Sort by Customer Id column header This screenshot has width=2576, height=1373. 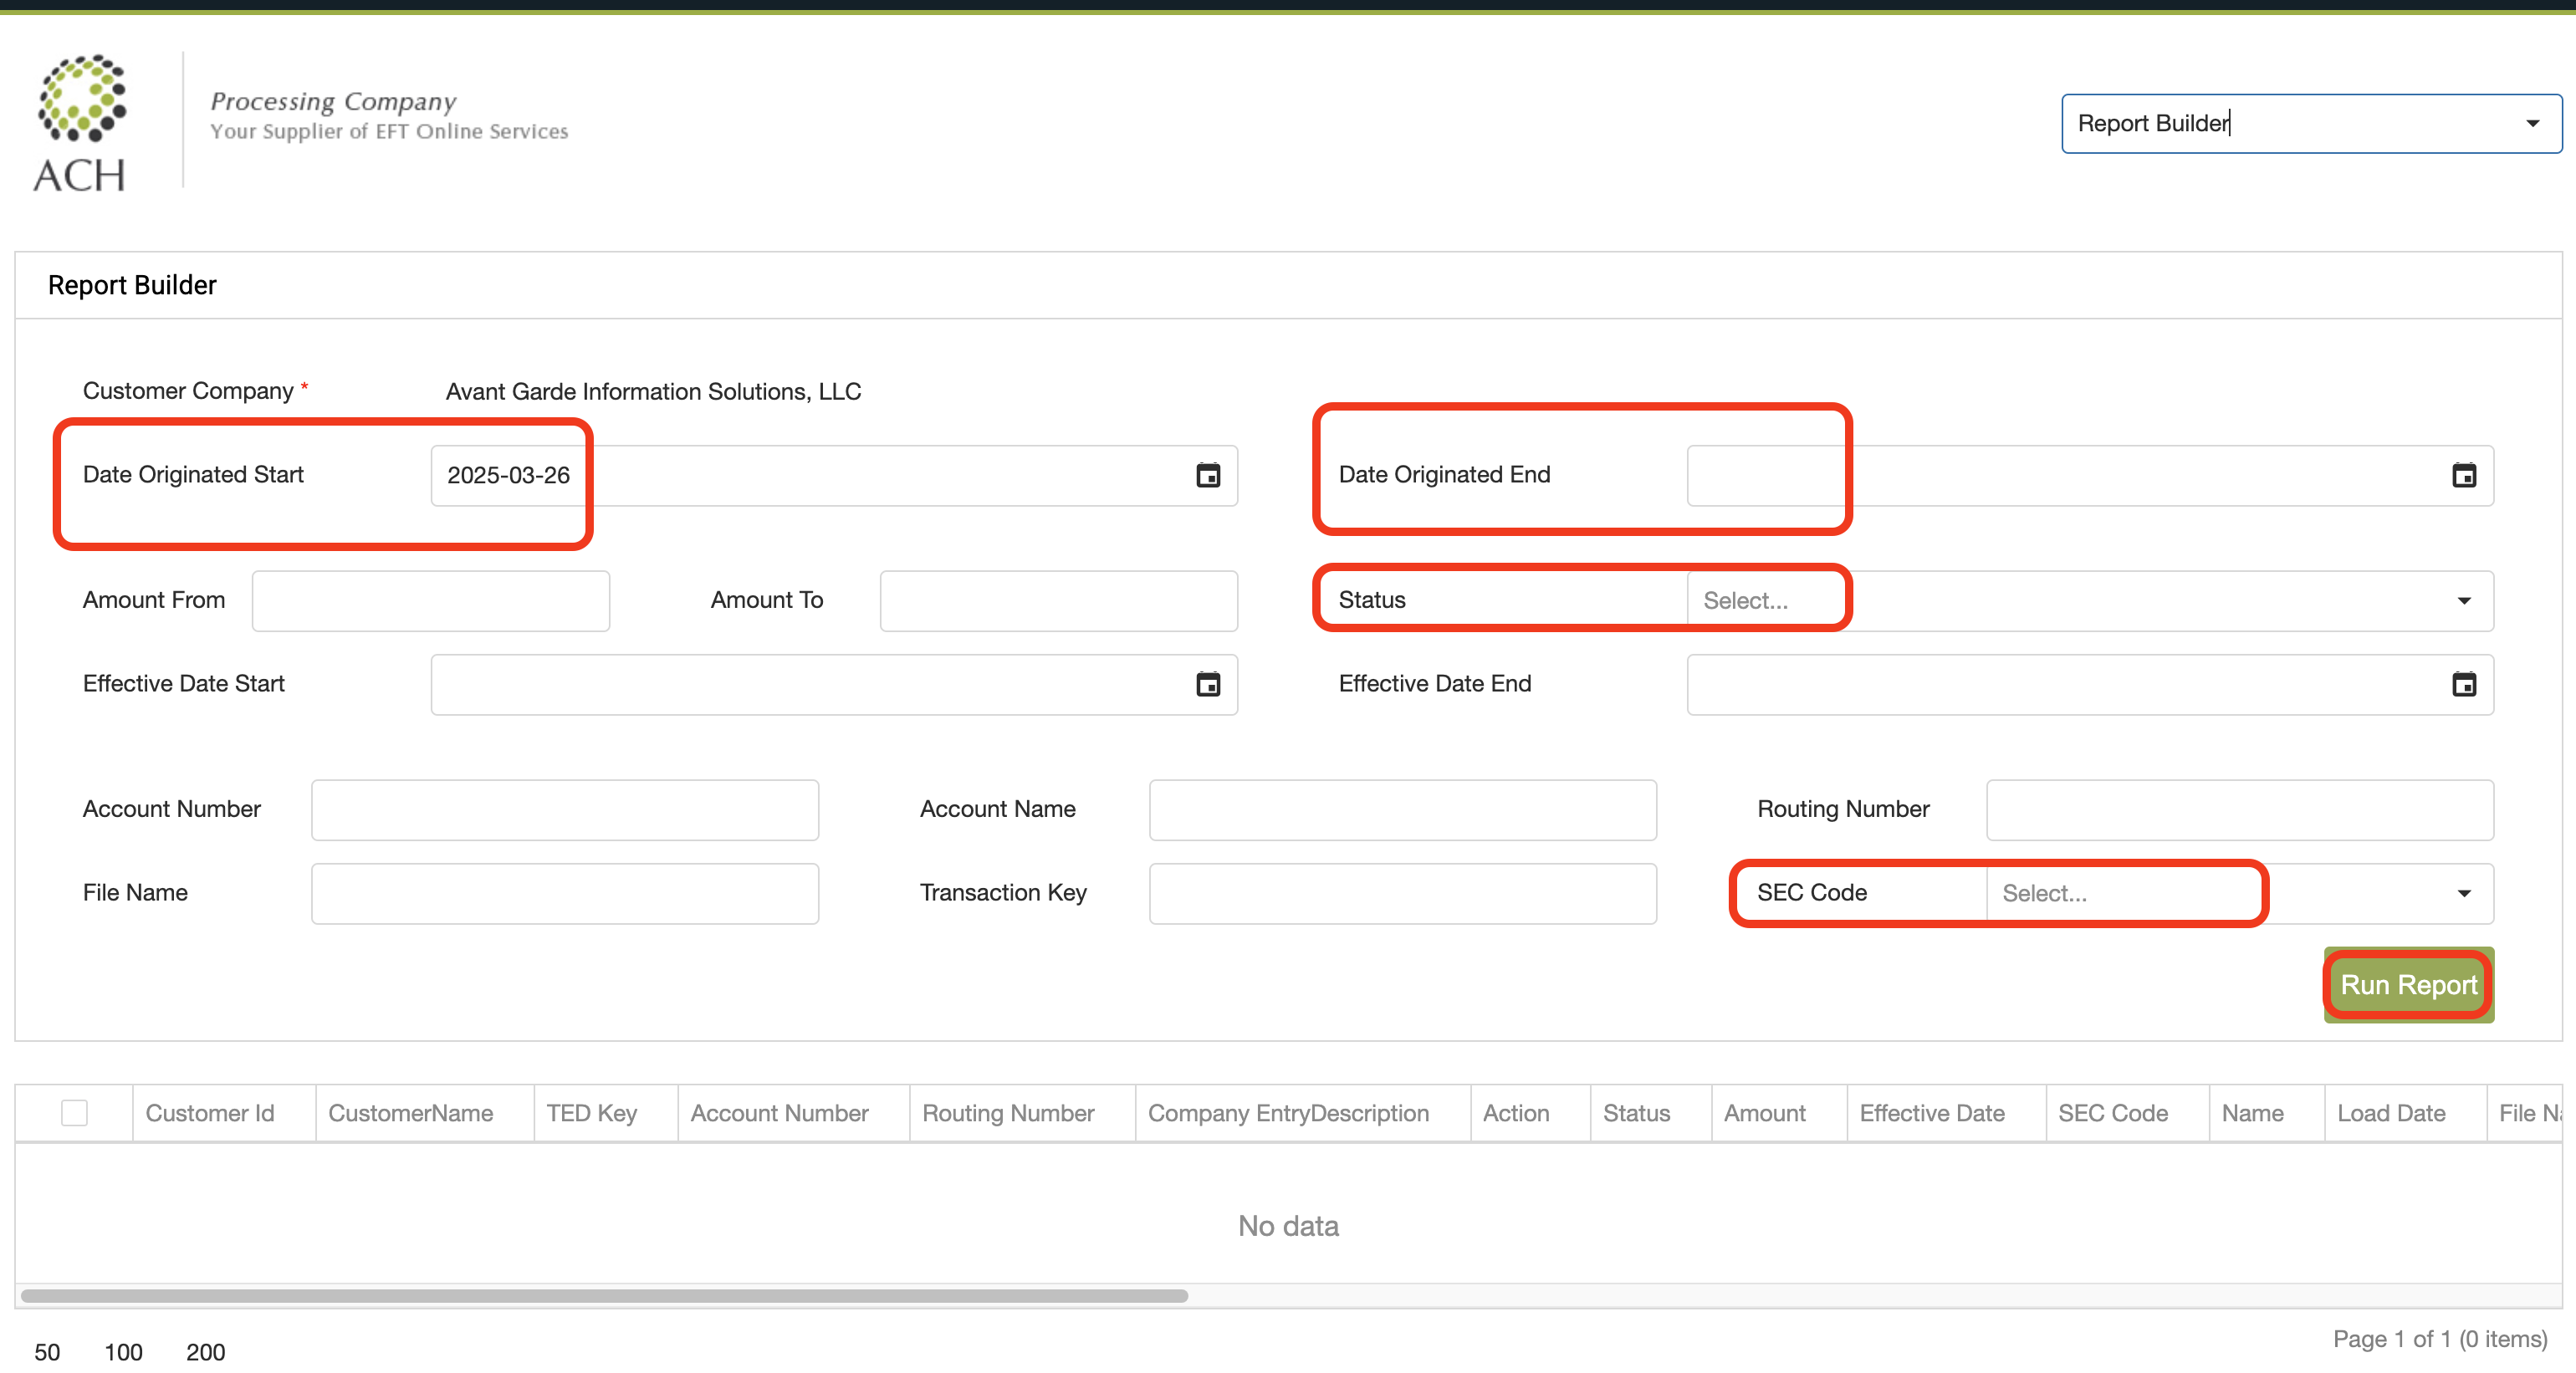coord(210,1113)
